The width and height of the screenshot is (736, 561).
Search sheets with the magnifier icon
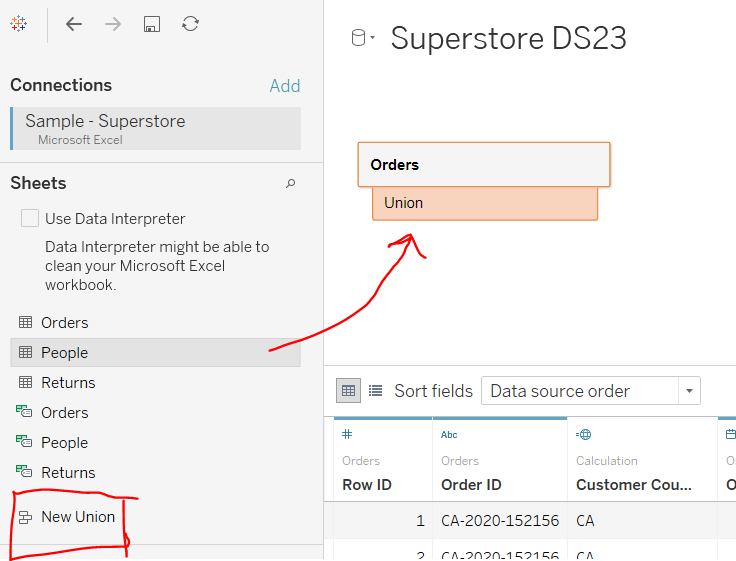[x=291, y=184]
